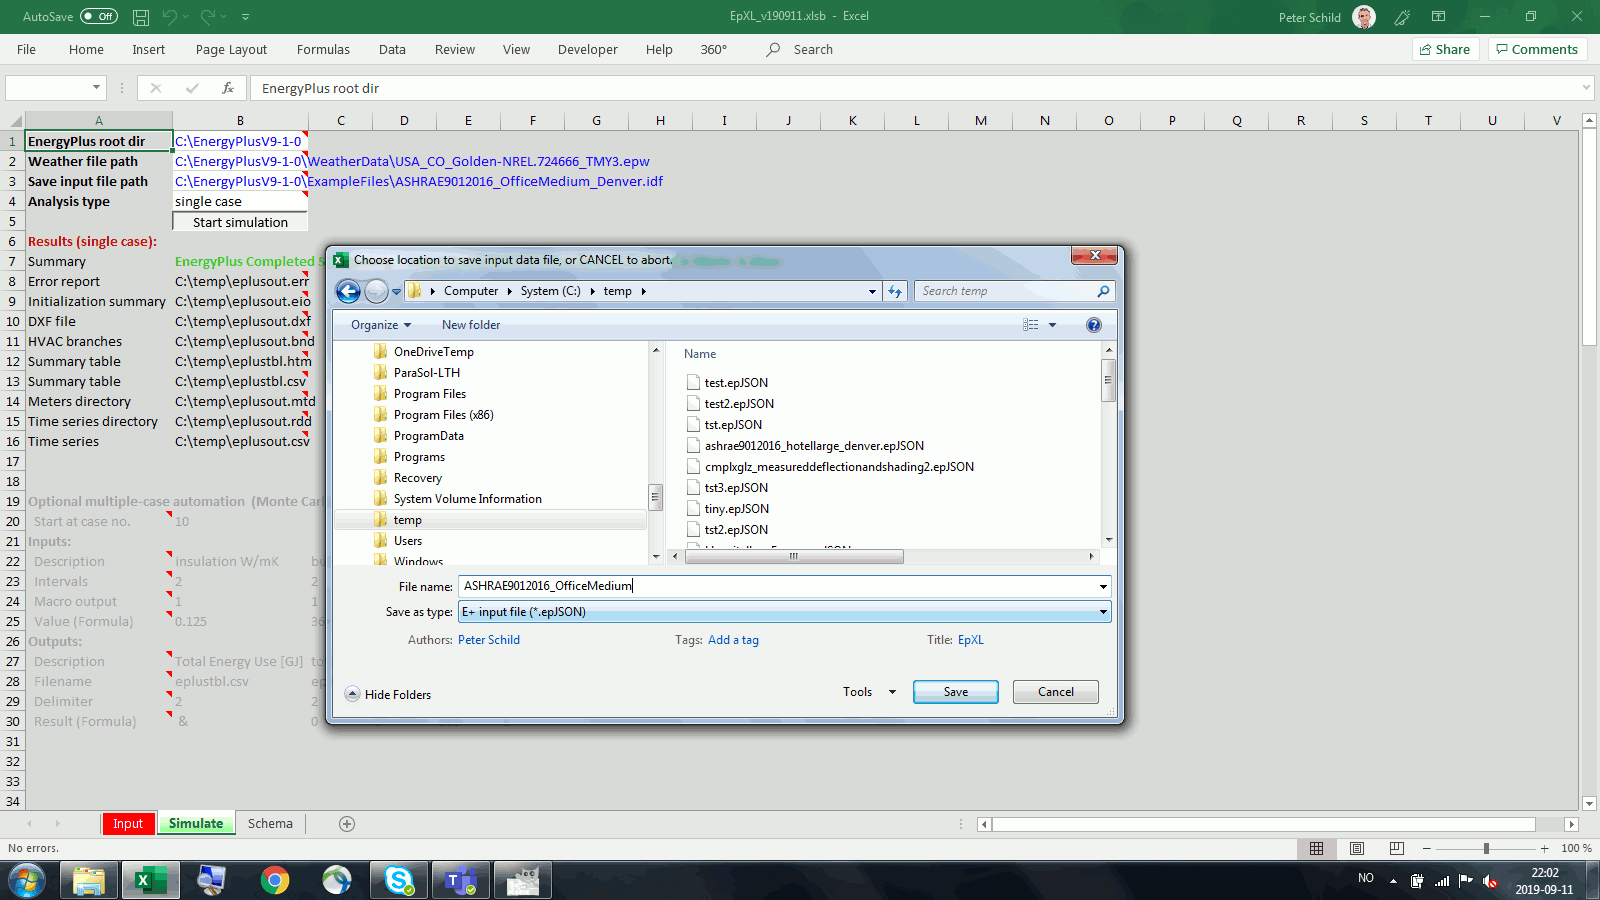Viewport: 1600px width, 900px height.
Task: Open the 360° ribbon tab
Action: point(714,49)
